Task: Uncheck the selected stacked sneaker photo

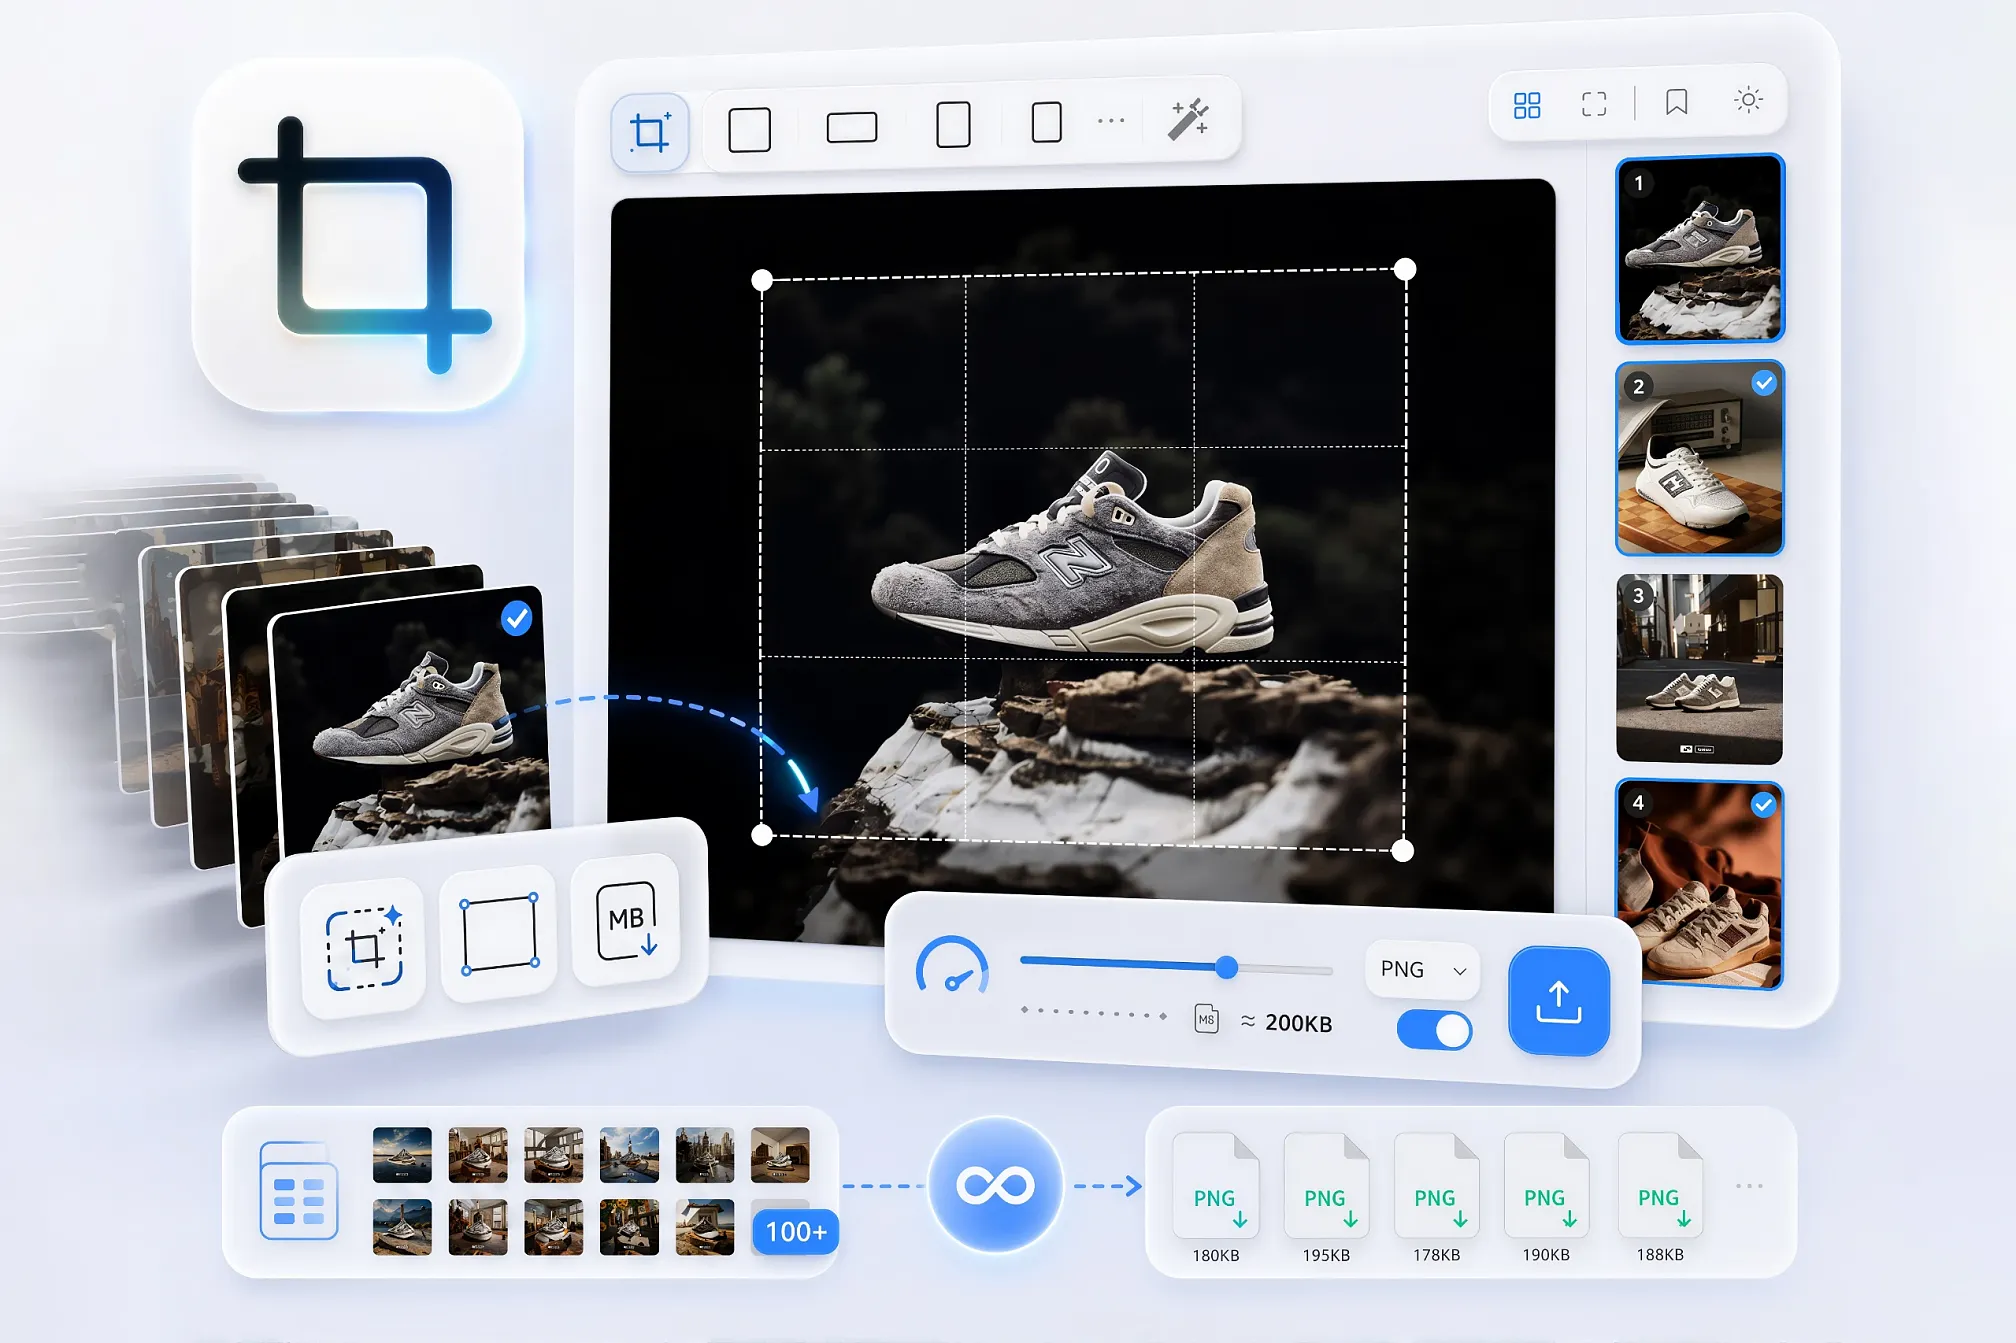Action: point(516,619)
